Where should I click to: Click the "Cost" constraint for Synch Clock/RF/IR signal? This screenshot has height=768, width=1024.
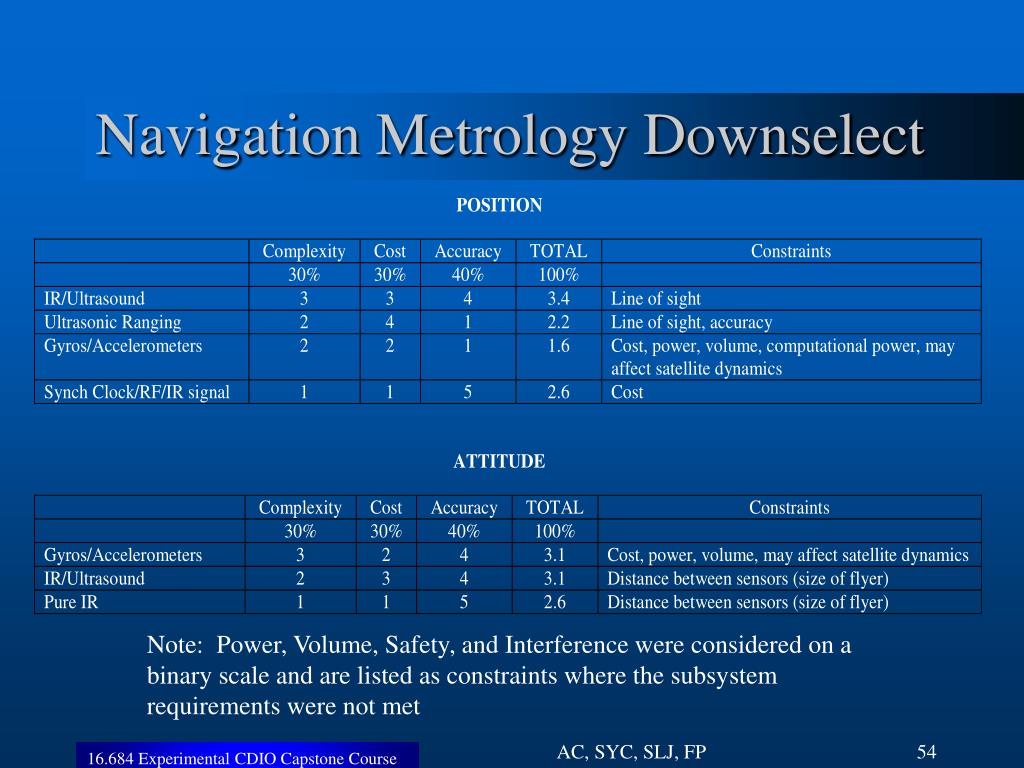(x=627, y=392)
